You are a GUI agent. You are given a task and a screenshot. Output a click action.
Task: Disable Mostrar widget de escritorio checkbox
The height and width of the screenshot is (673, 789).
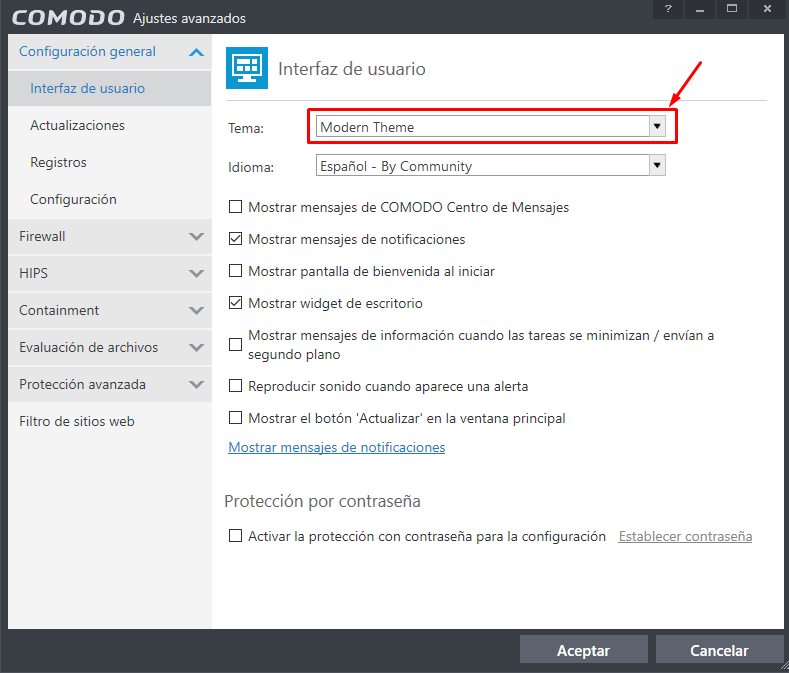[235, 303]
